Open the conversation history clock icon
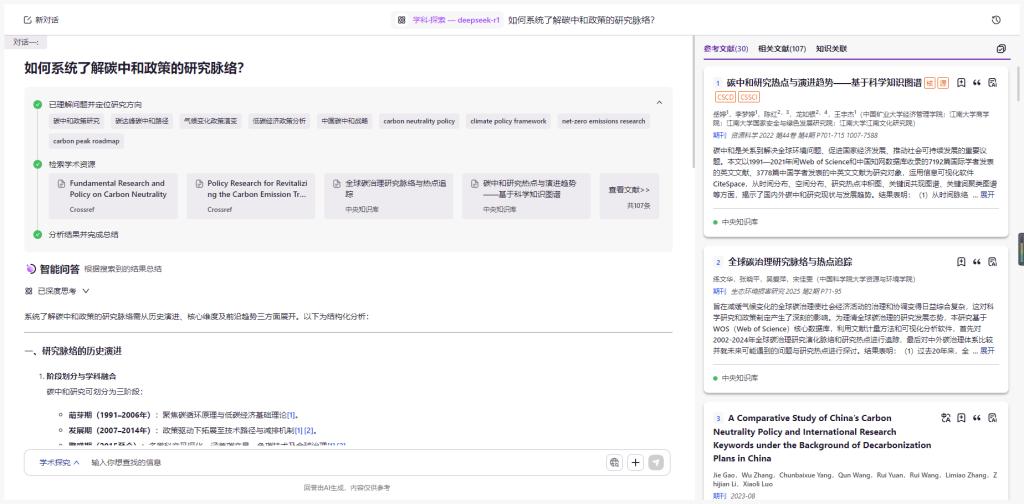 click(x=996, y=20)
